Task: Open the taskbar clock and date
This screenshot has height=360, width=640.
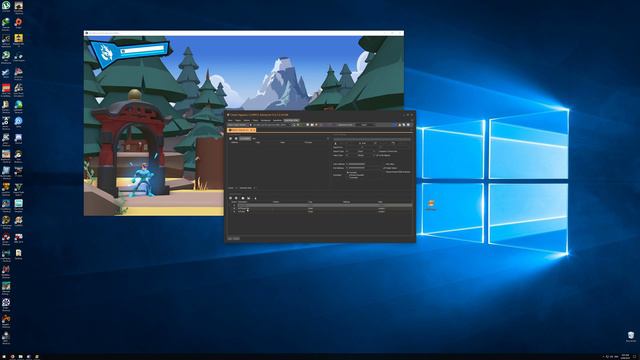Action: click(625, 357)
